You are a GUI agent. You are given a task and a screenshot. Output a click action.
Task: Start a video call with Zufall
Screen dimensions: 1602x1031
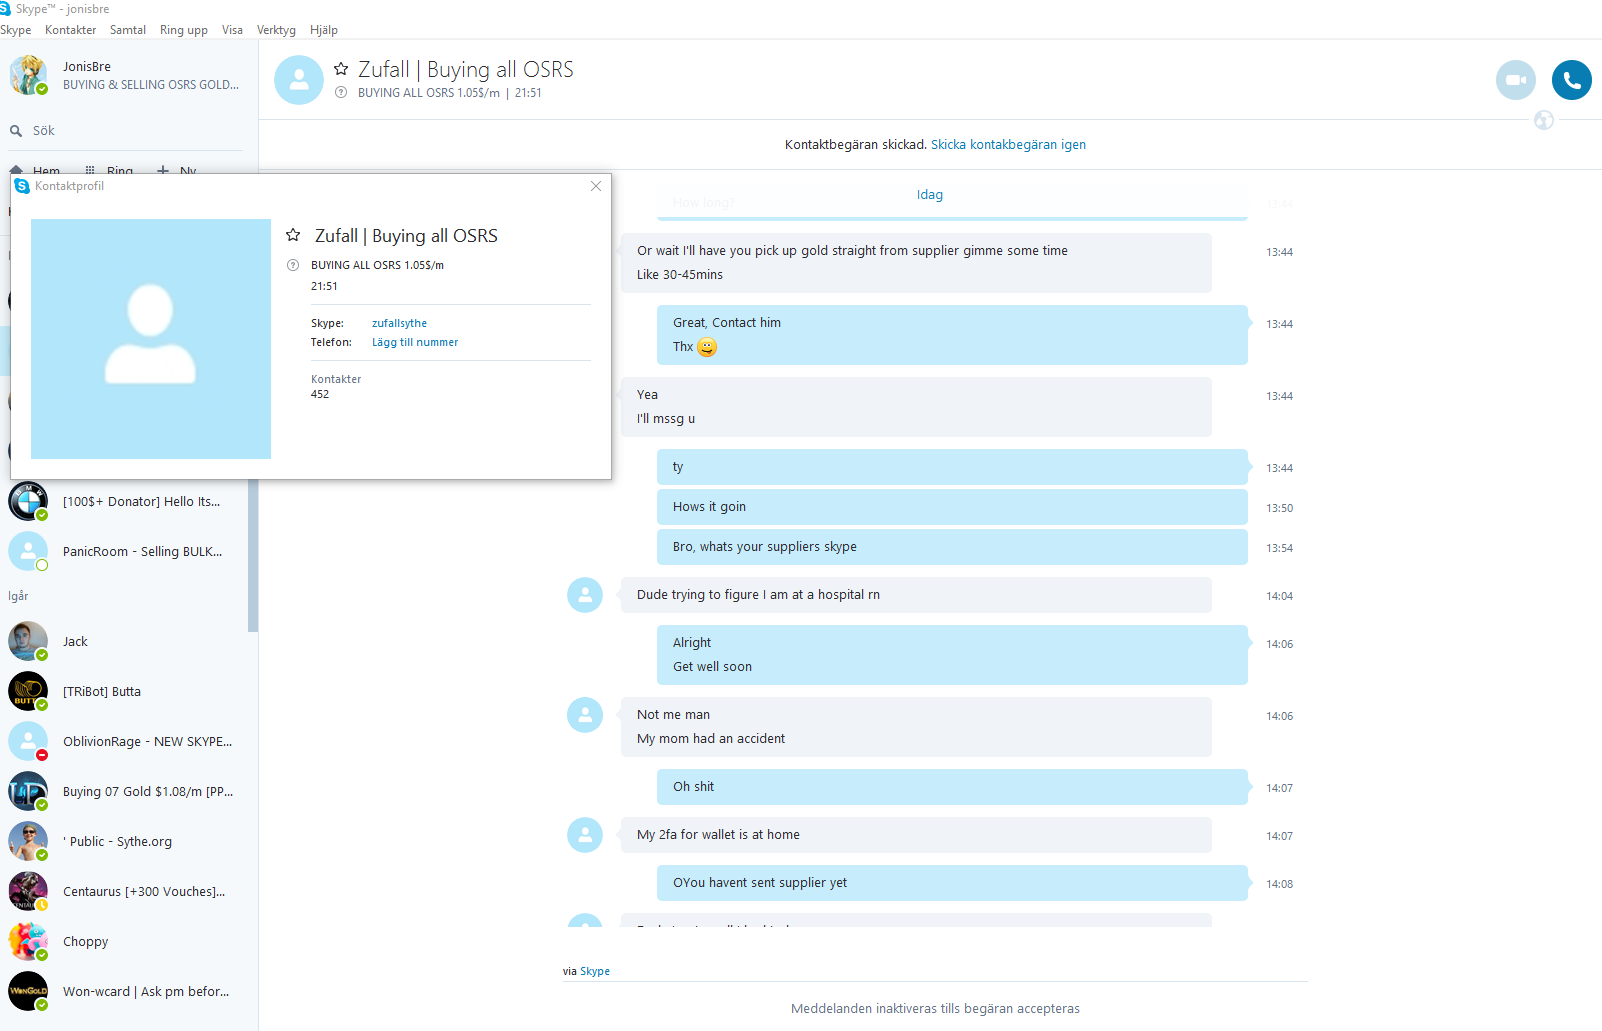[1515, 80]
